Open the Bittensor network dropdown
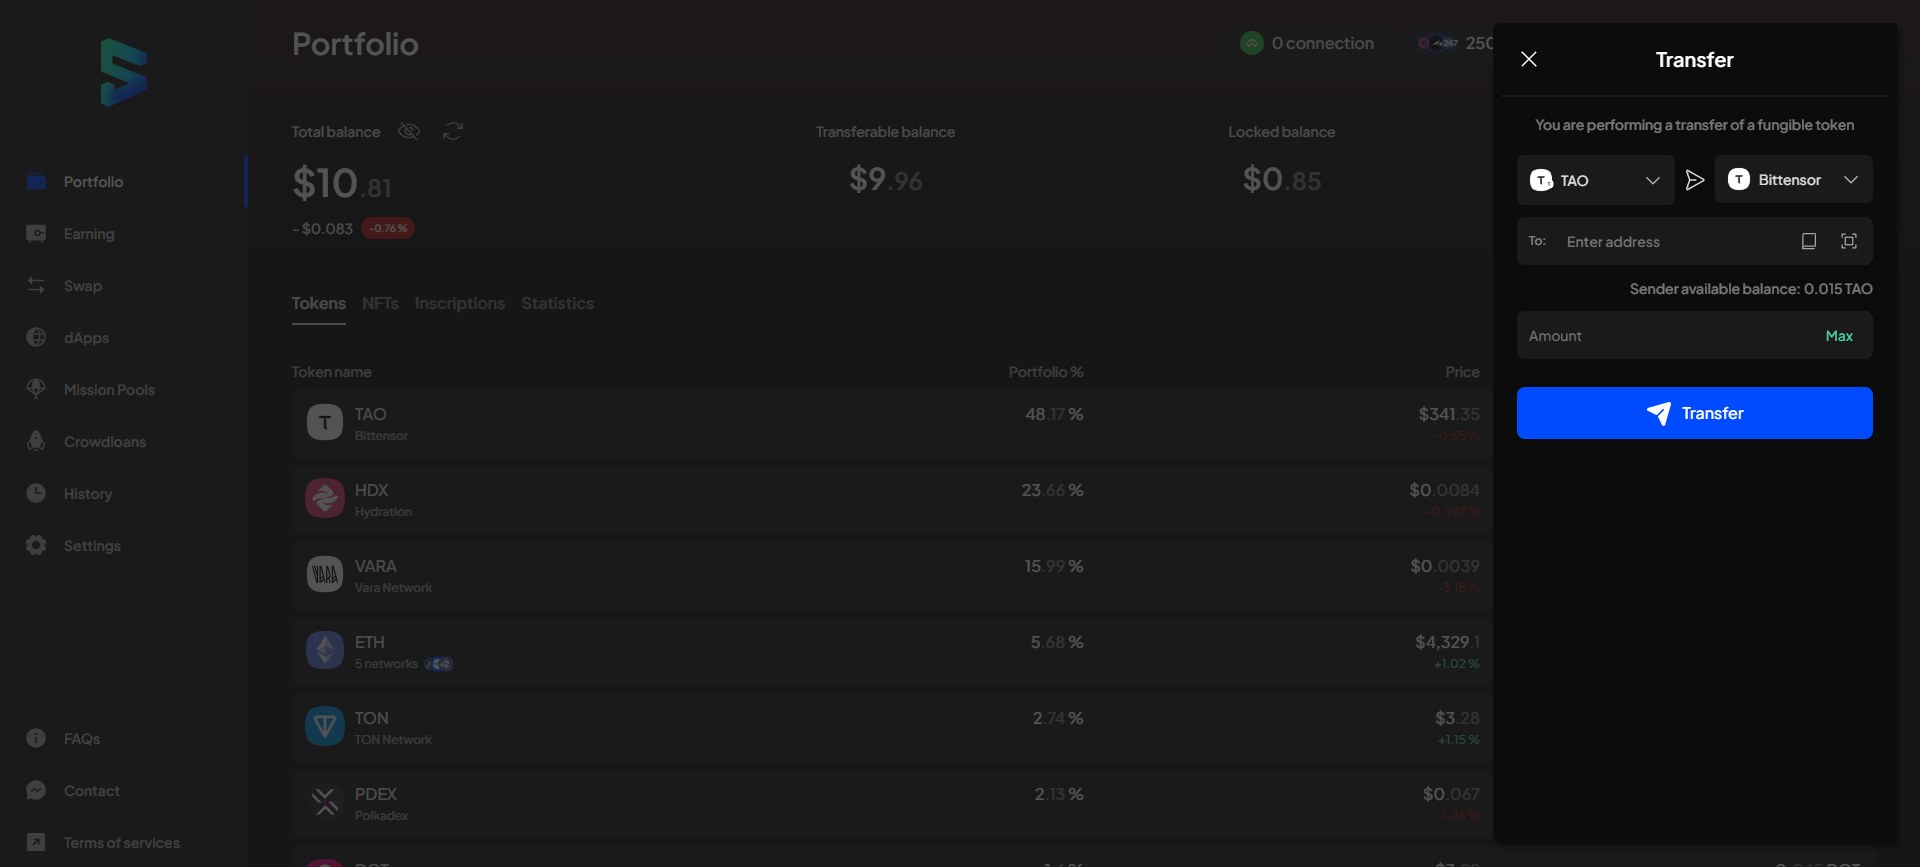 point(1793,180)
